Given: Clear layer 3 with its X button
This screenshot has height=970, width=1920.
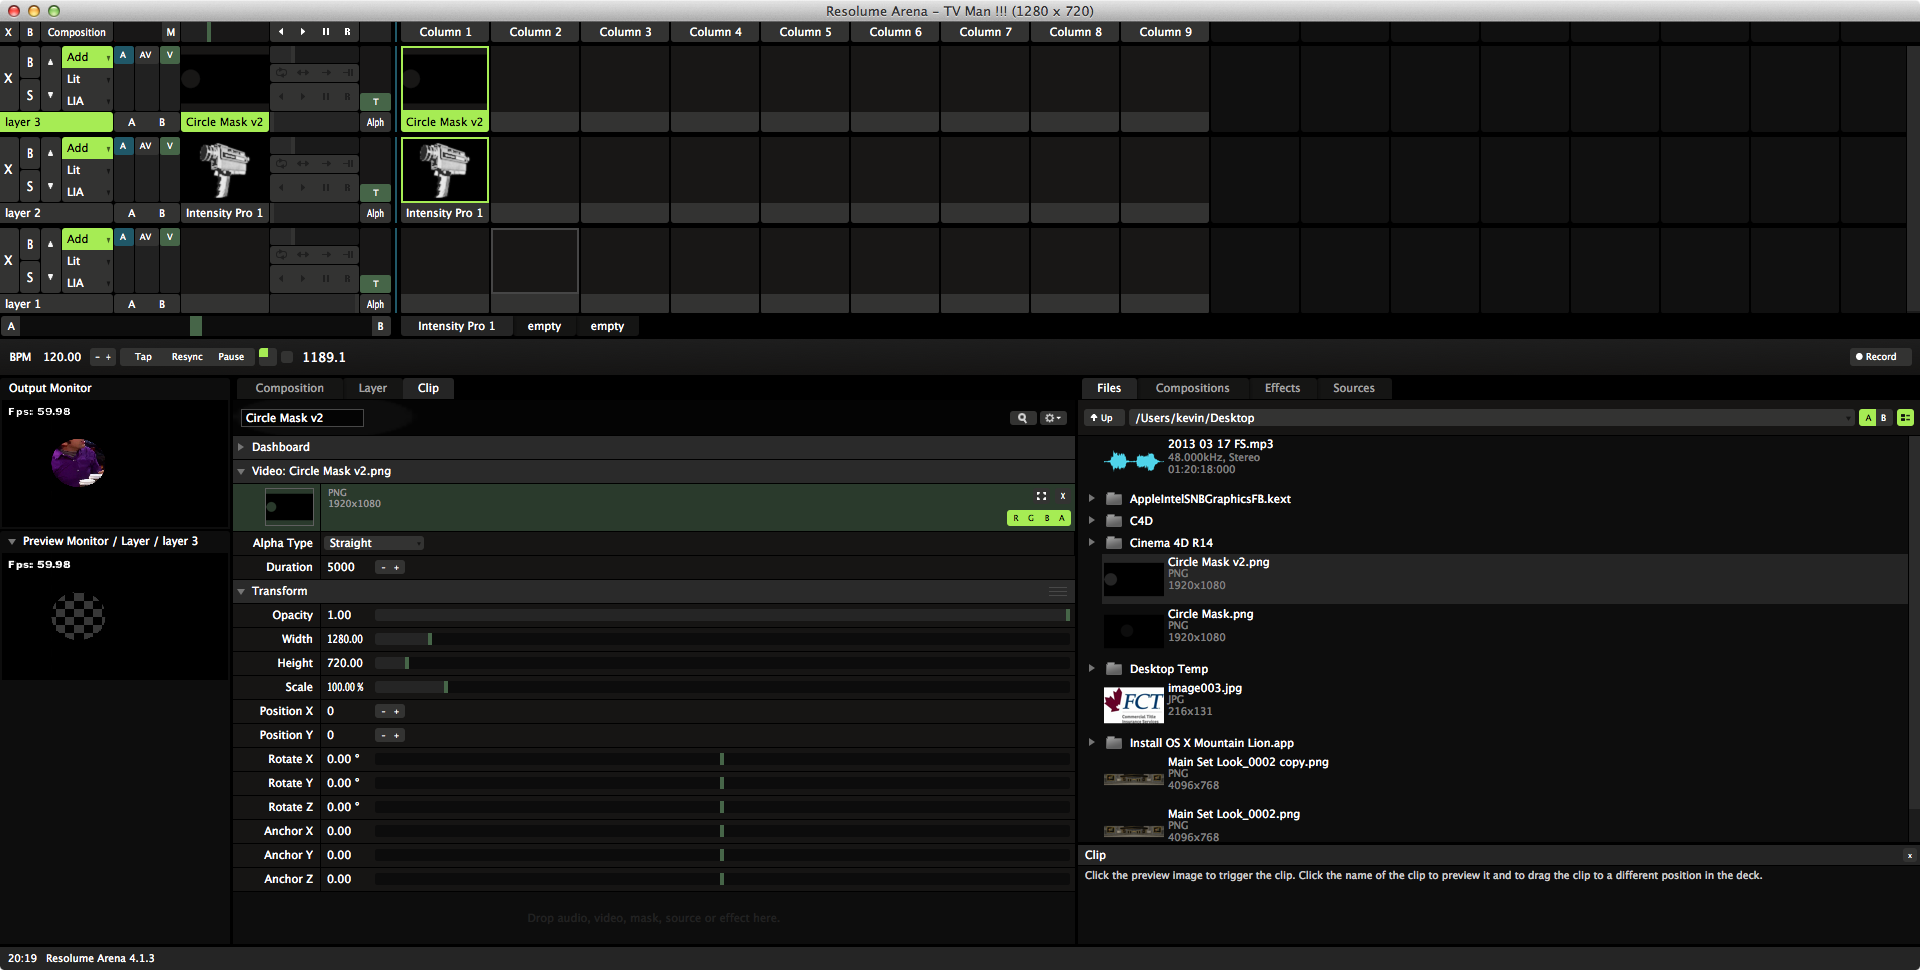Looking at the screenshot, I should coord(9,78).
